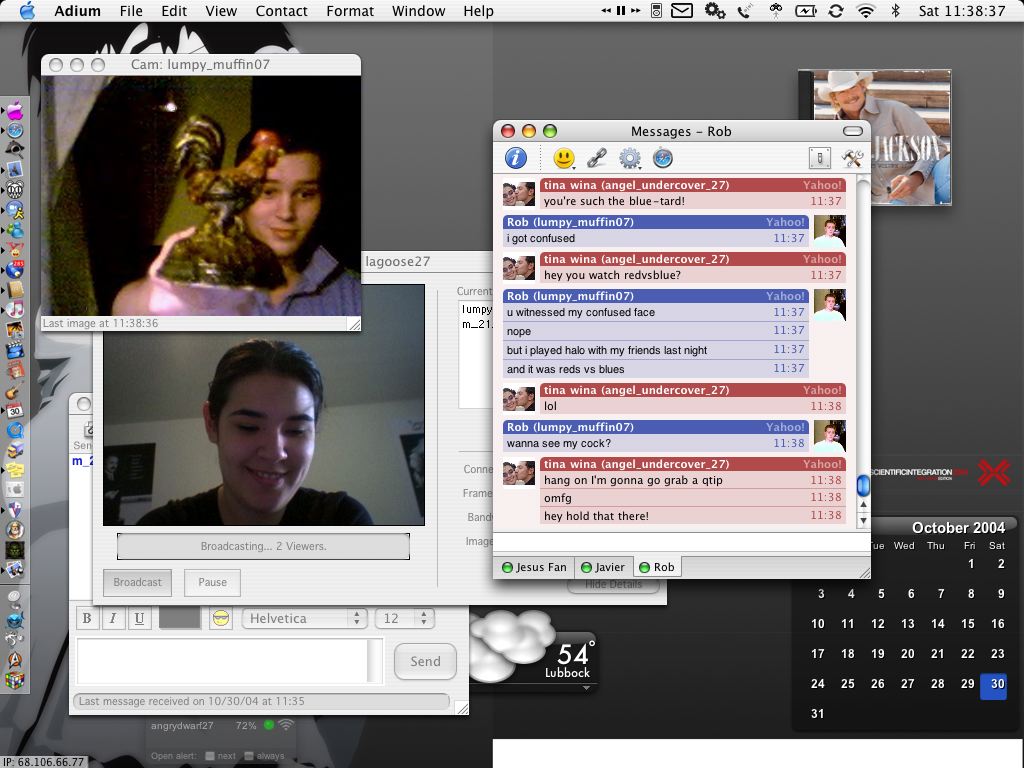Click the Send button
The height and width of the screenshot is (768, 1024).
click(425, 661)
